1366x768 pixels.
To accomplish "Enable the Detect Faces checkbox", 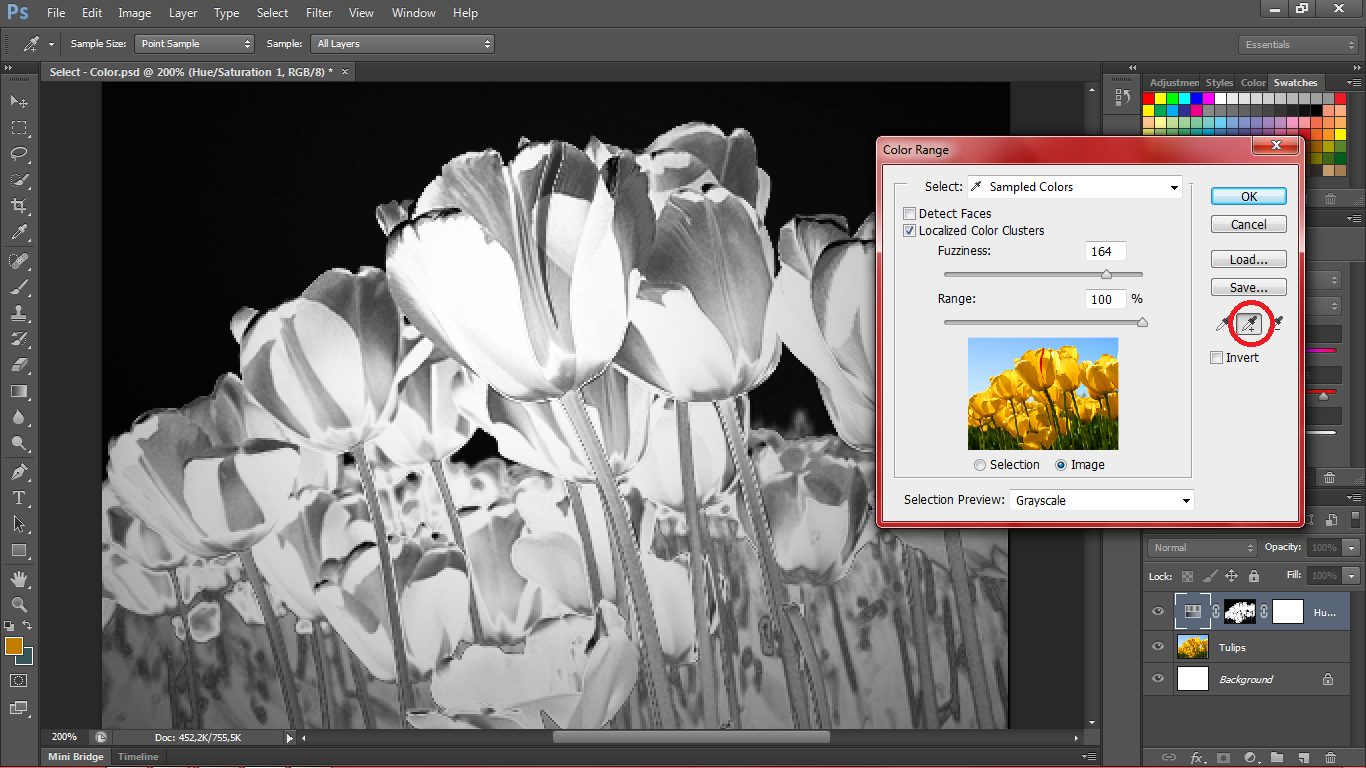I will click(909, 213).
